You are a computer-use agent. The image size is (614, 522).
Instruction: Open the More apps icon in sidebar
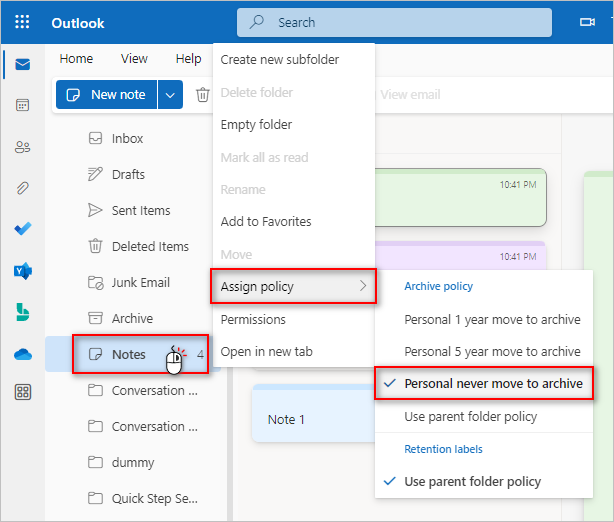(23, 392)
